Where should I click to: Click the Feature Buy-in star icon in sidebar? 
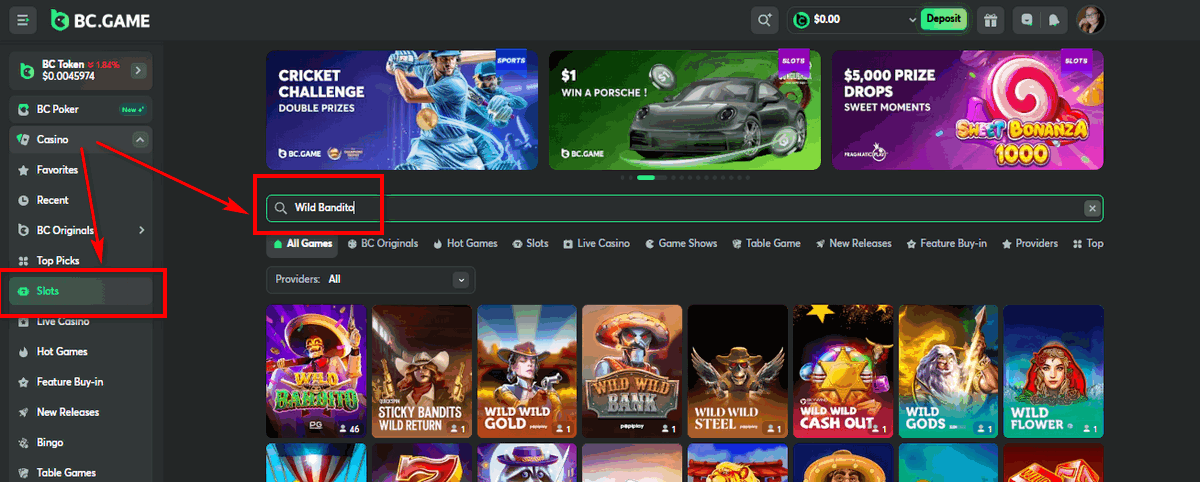(24, 382)
